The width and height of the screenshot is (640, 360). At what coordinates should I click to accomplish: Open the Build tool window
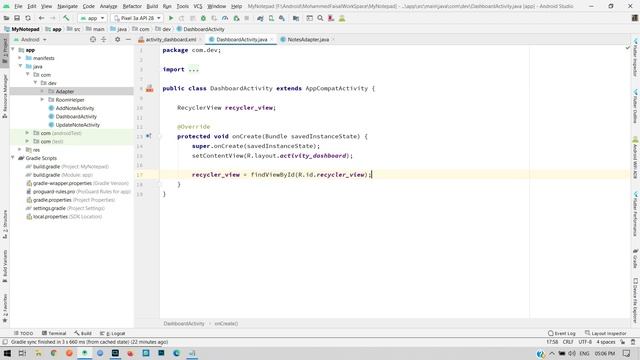tap(83, 333)
